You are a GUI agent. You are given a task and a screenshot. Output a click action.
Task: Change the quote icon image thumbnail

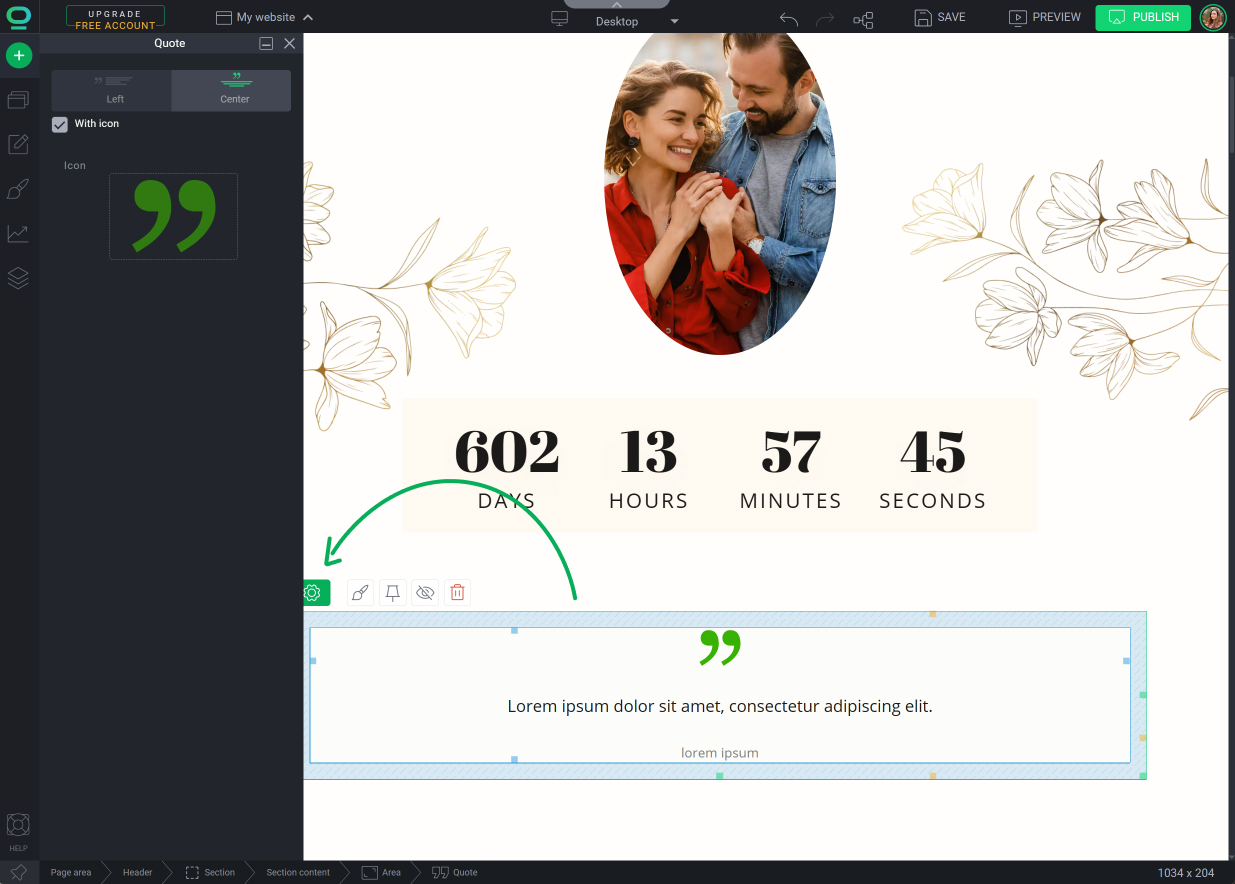173,216
